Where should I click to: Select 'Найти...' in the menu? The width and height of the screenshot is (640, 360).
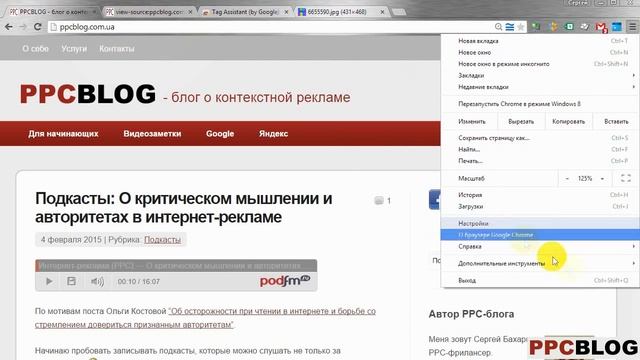tap(540, 149)
